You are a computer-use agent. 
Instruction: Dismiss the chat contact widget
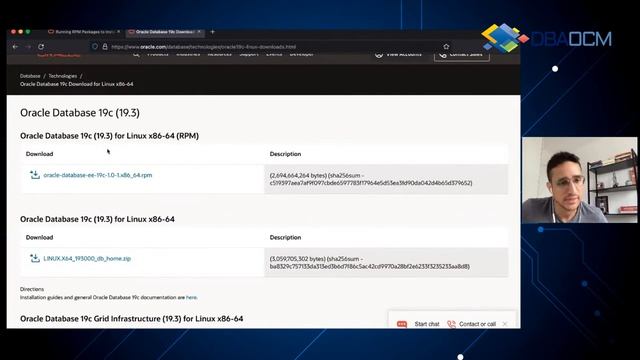505,324
